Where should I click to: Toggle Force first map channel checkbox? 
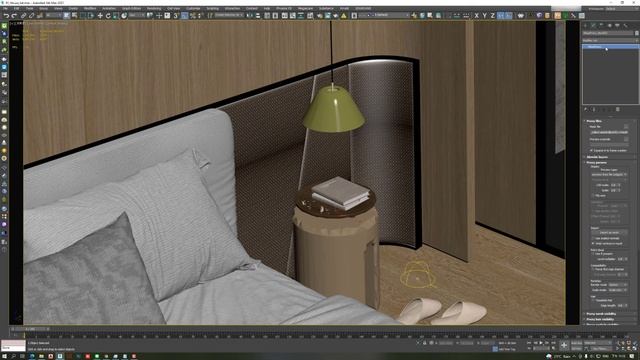[x=593, y=269]
